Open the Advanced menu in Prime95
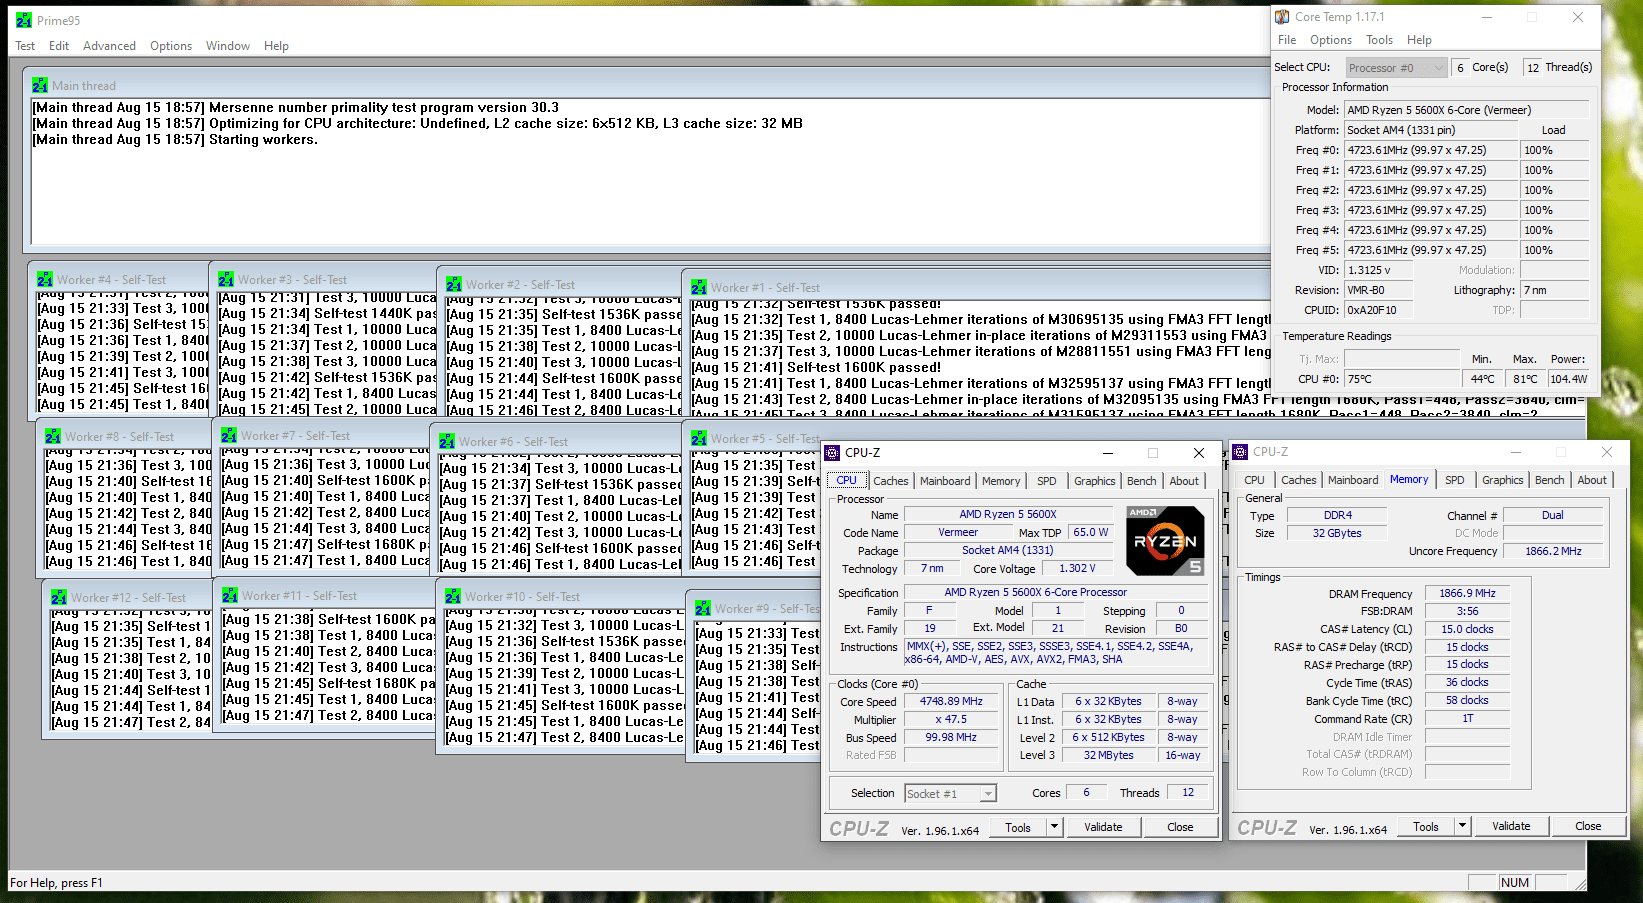 coord(109,46)
